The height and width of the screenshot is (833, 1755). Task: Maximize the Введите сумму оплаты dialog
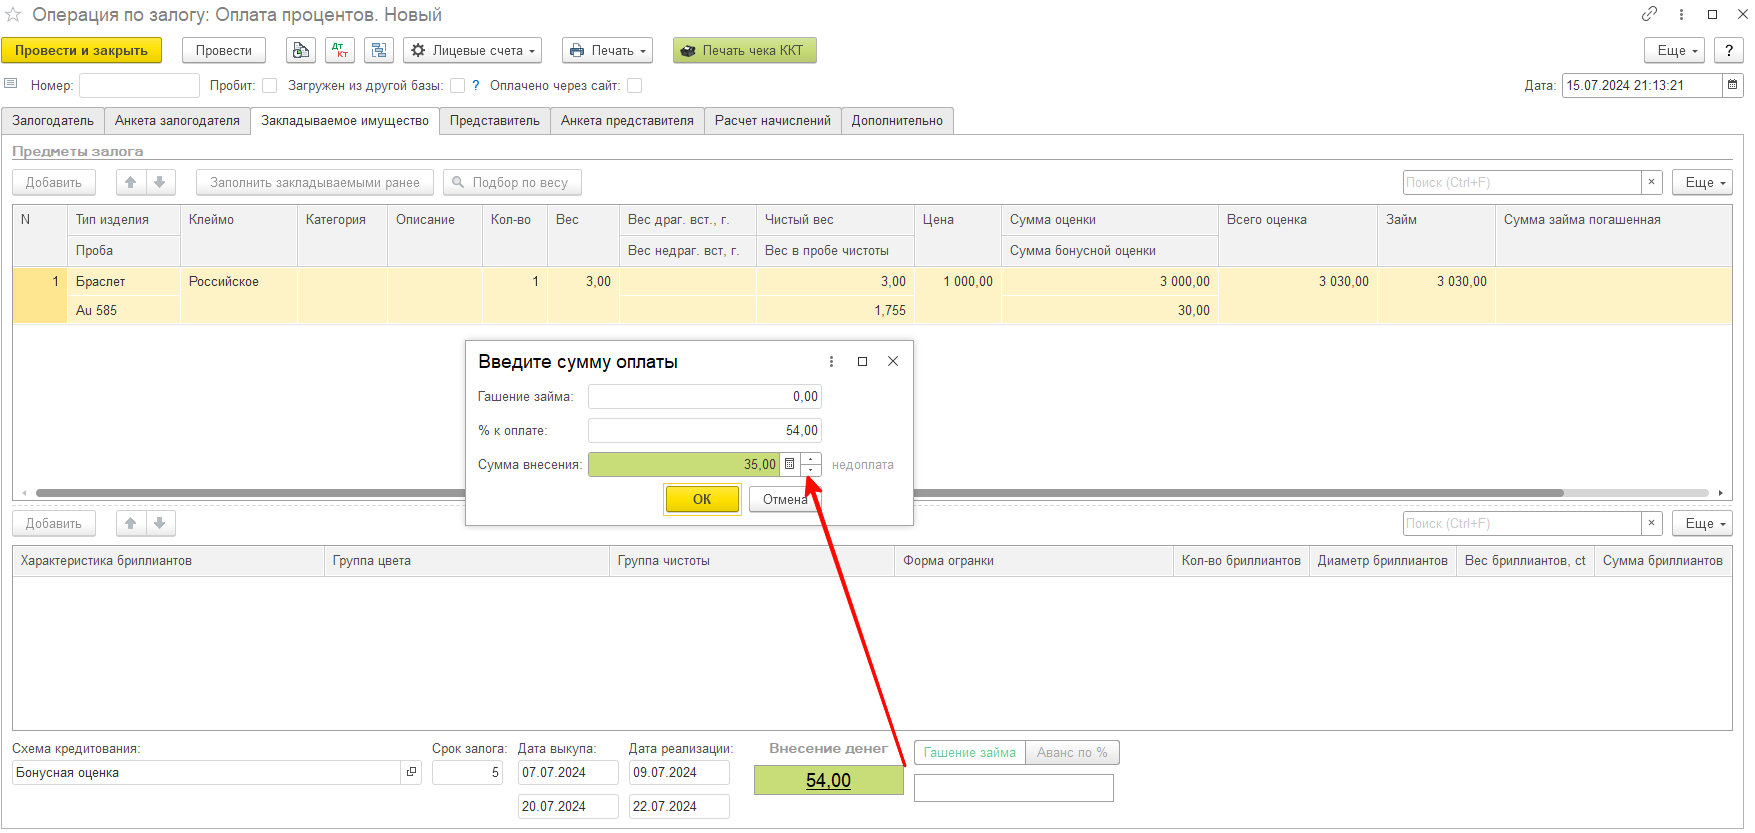tap(862, 361)
